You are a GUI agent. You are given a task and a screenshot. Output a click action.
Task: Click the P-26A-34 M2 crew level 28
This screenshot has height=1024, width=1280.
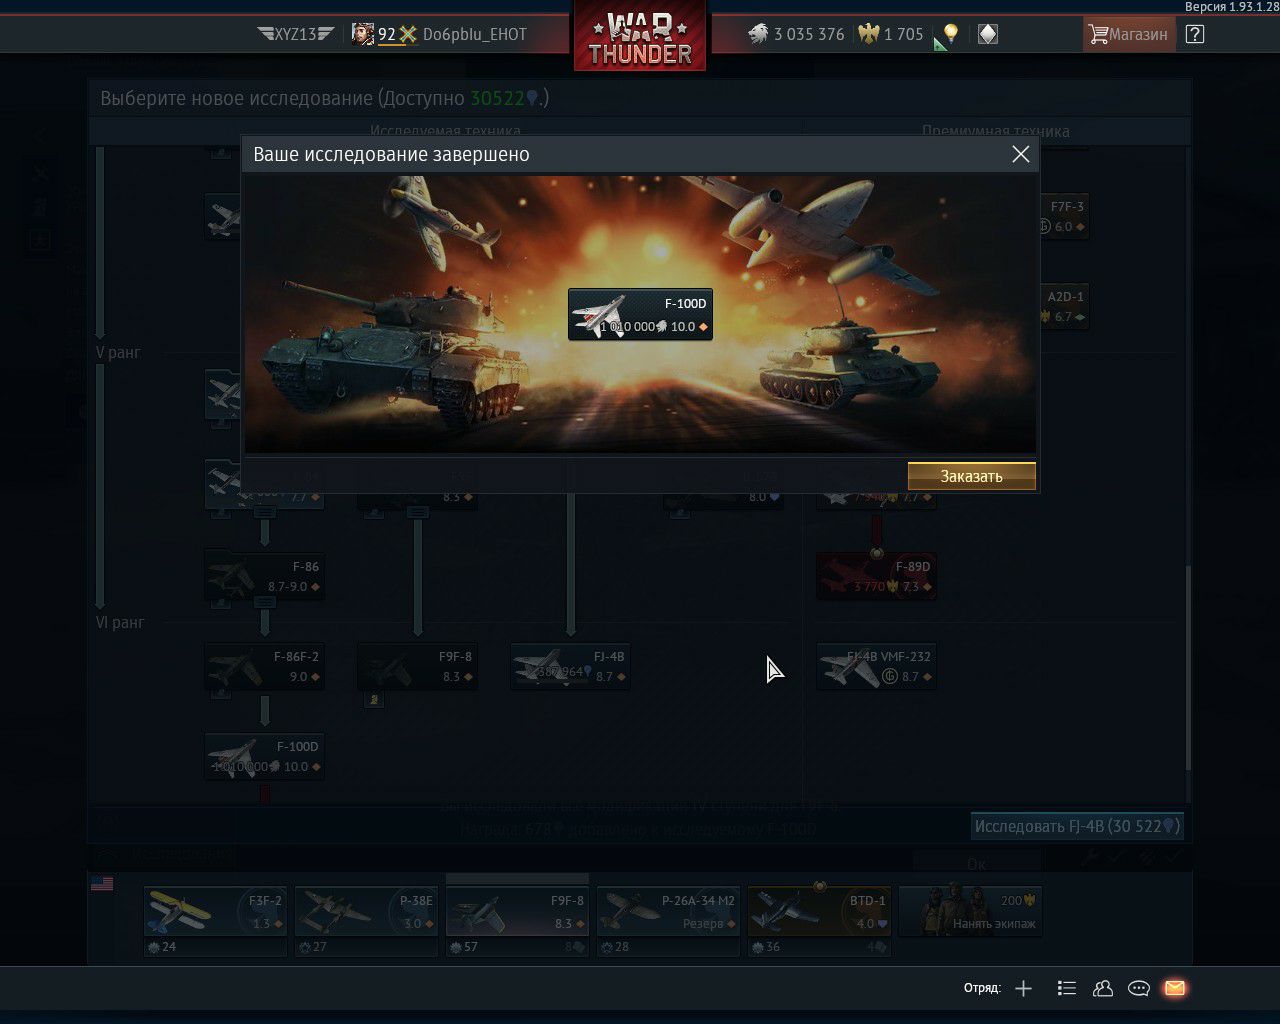[x=615, y=946]
